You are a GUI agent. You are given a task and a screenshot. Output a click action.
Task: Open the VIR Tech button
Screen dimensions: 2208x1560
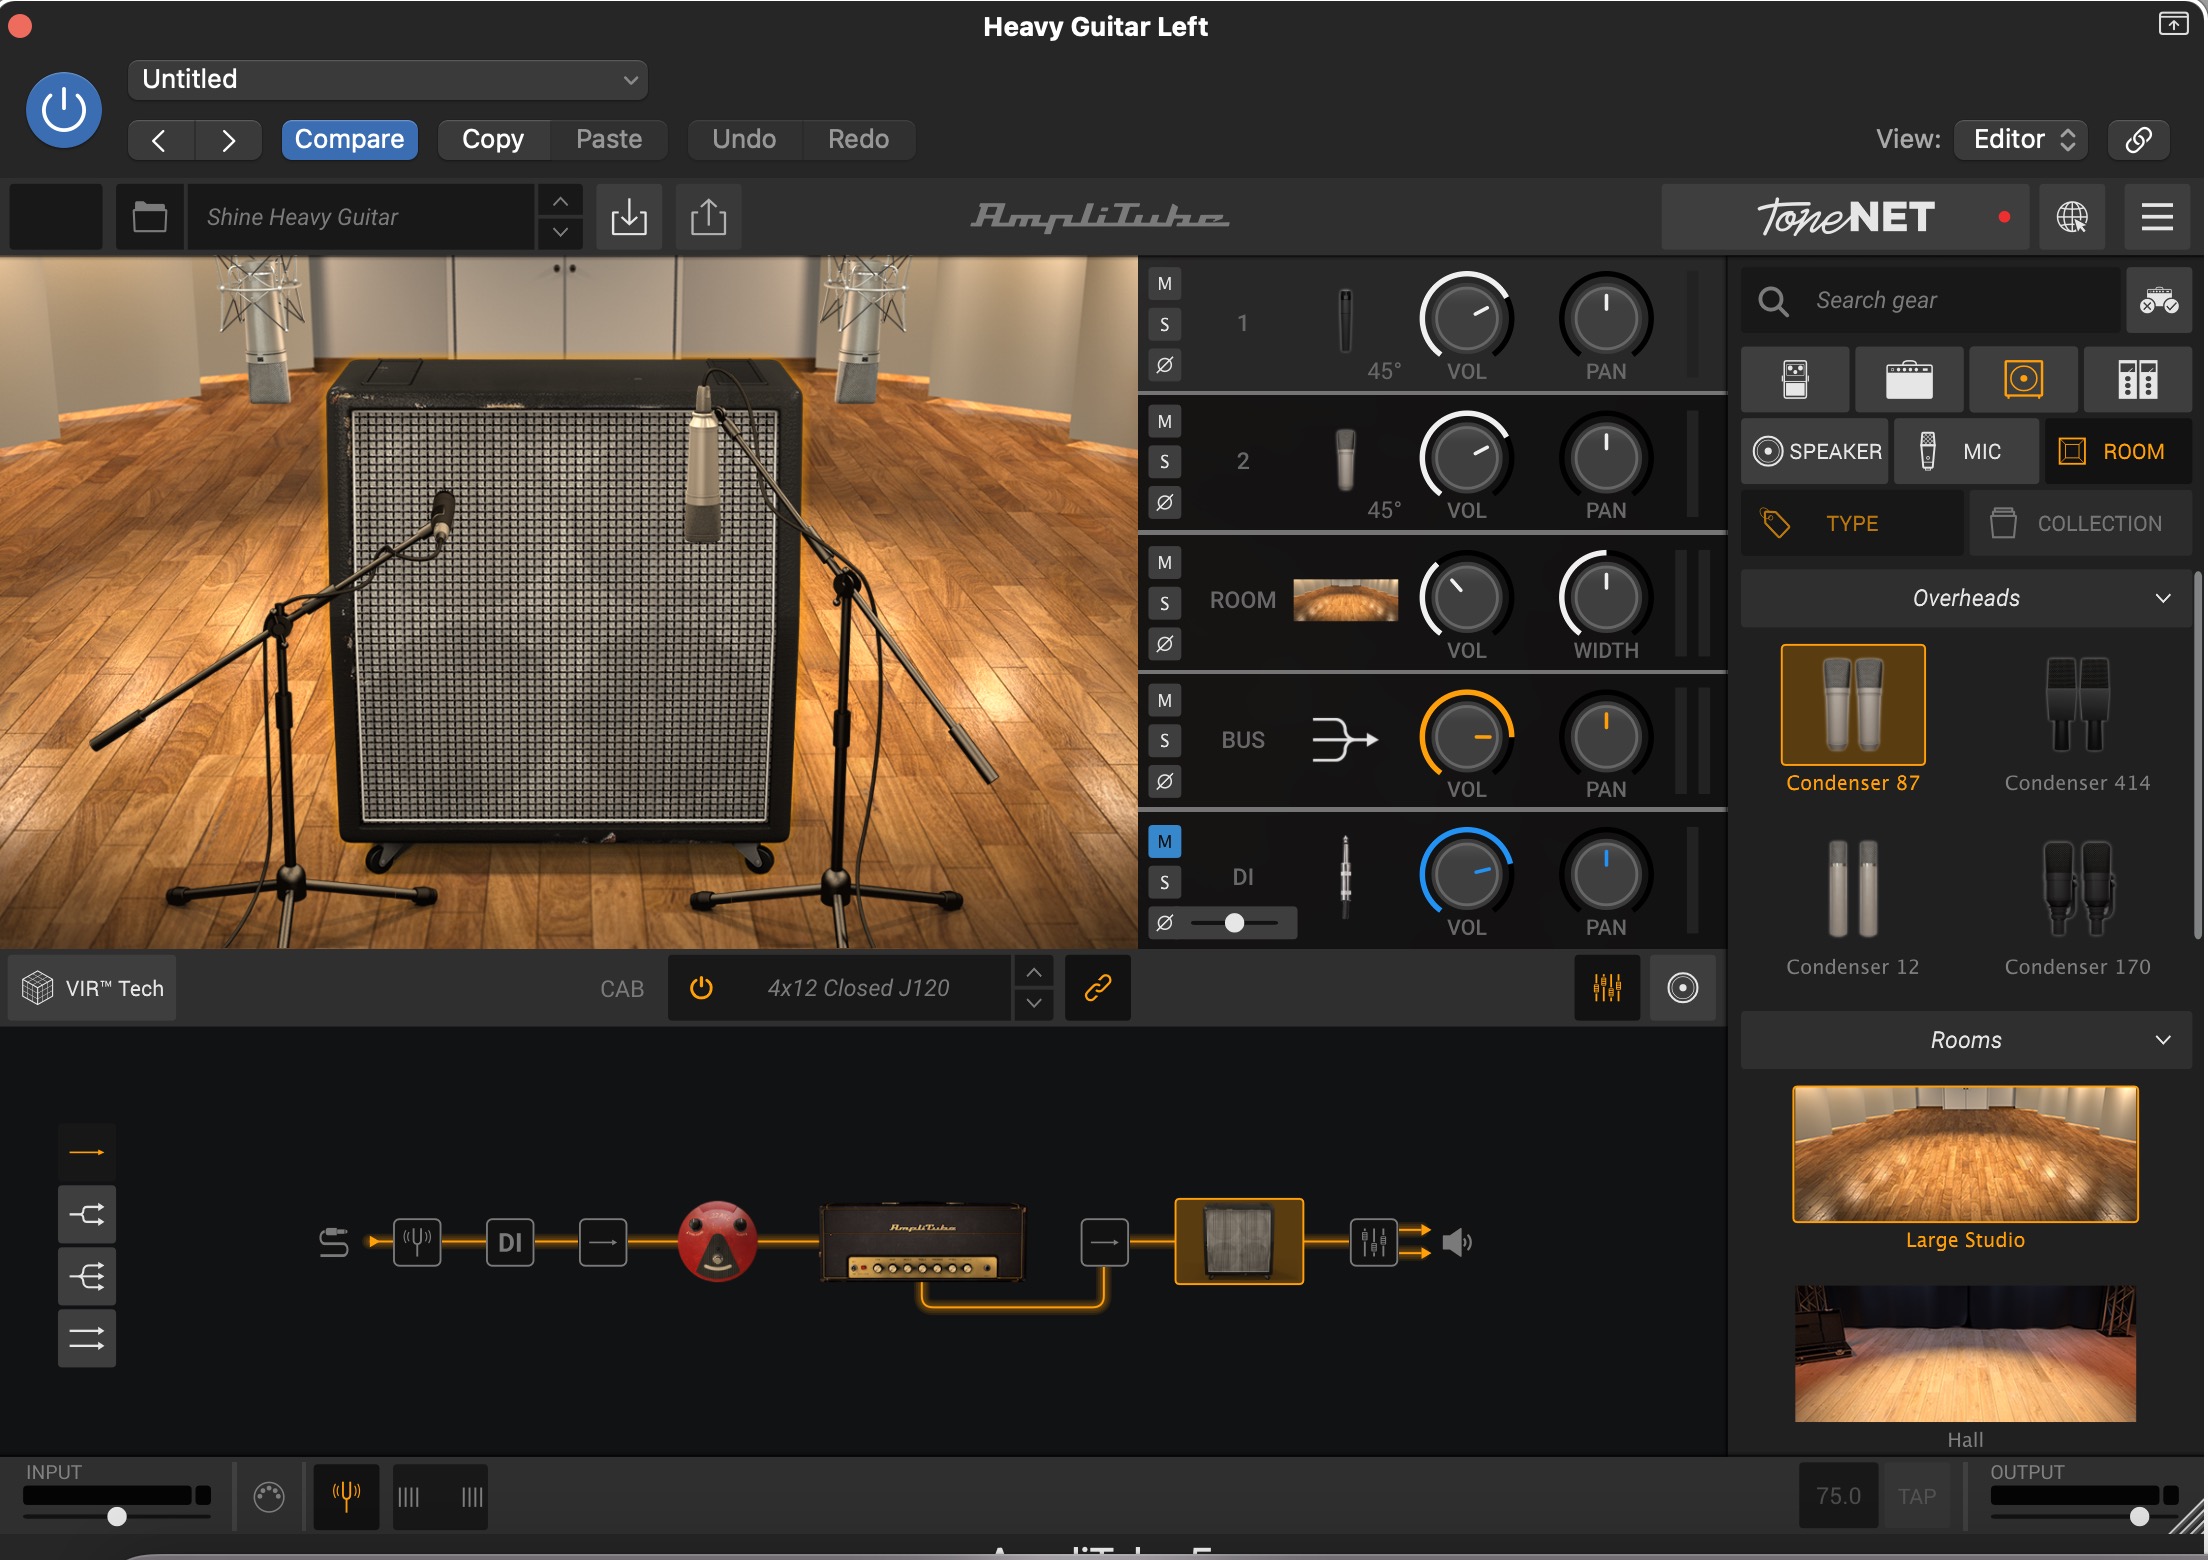coord(92,989)
